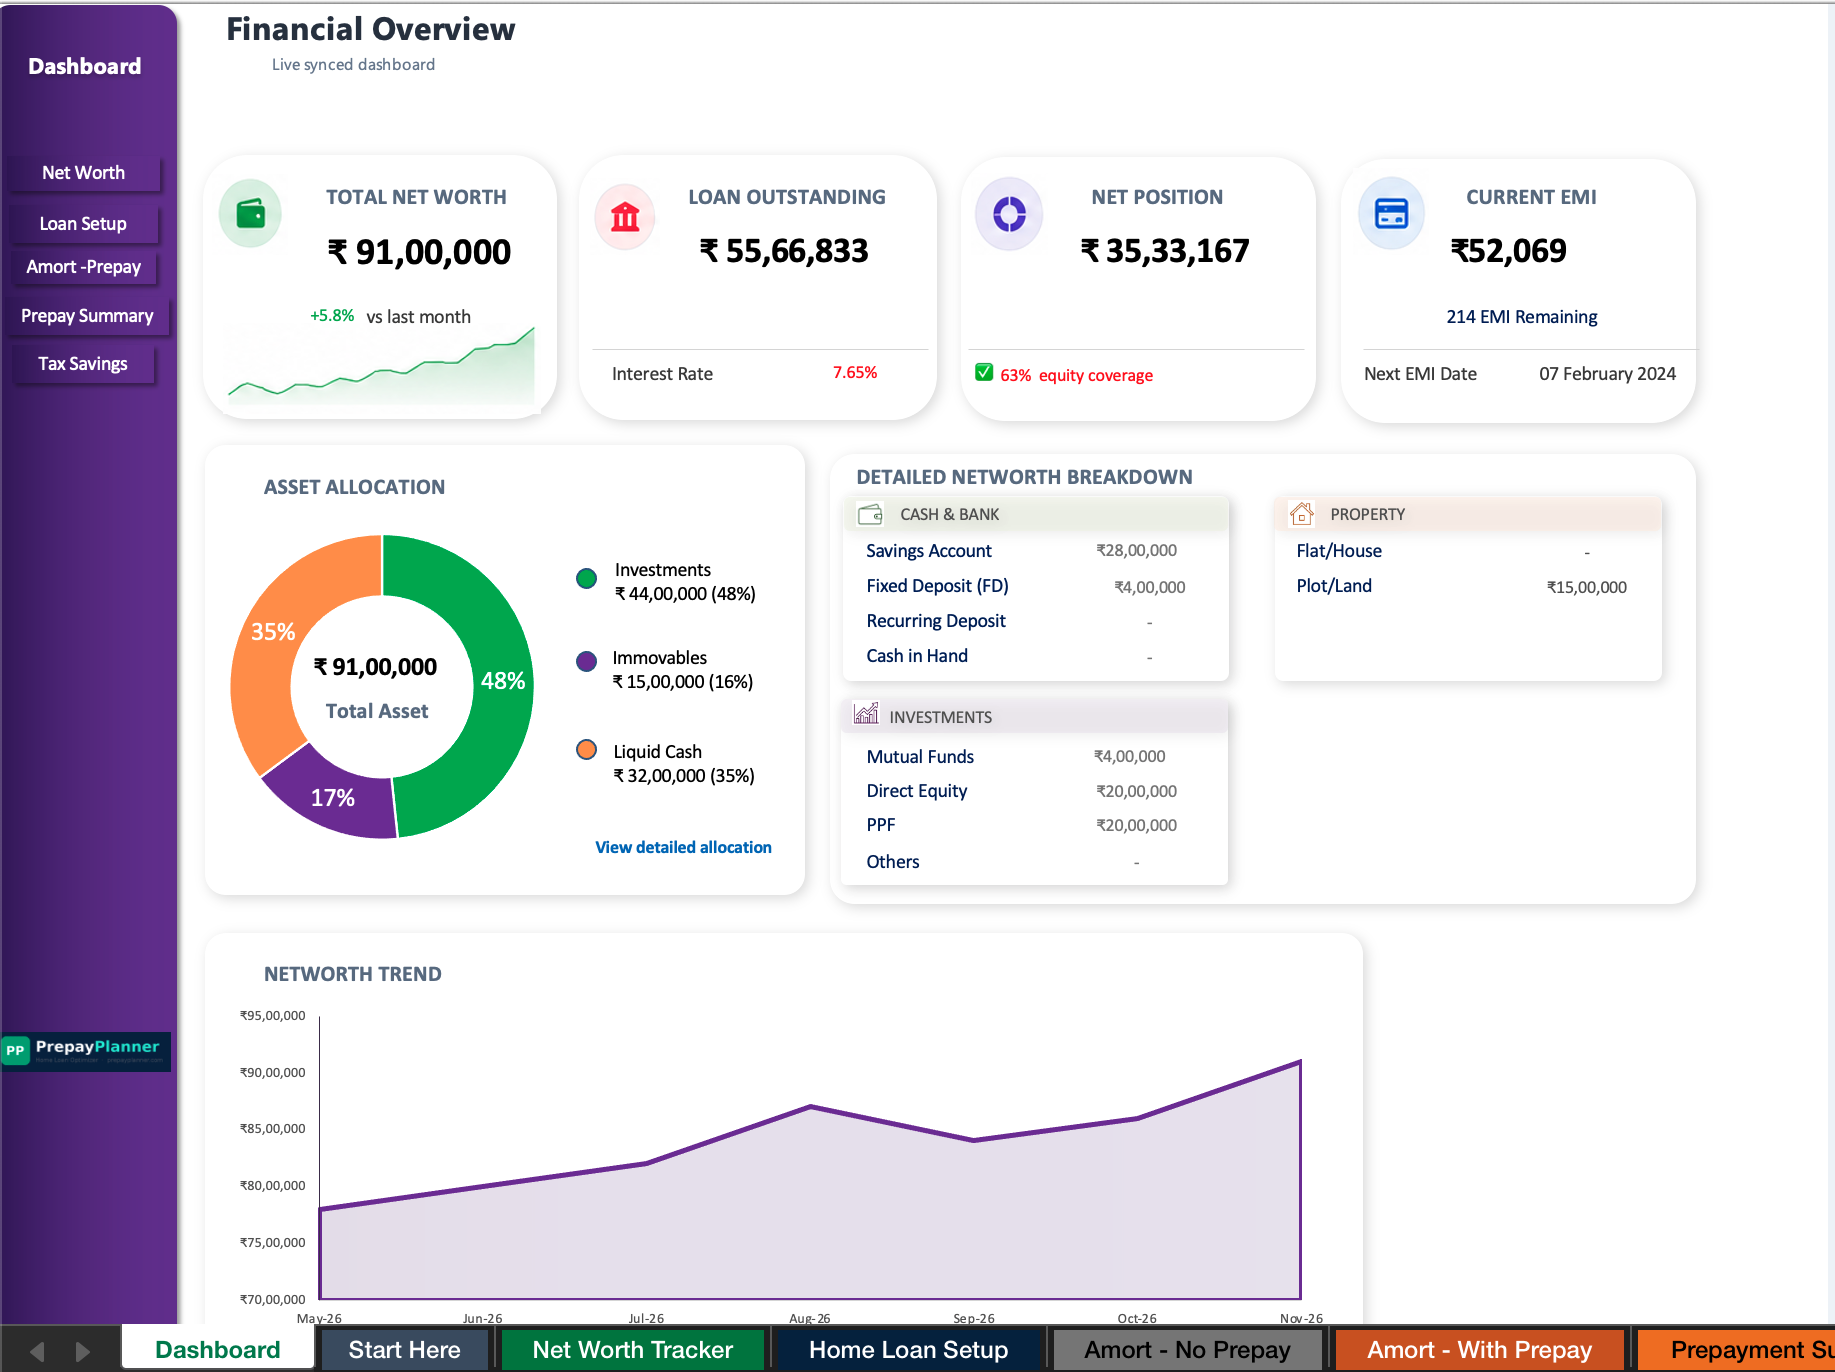Click the 07 February 2024 EMI date

tap(1607, 374)
